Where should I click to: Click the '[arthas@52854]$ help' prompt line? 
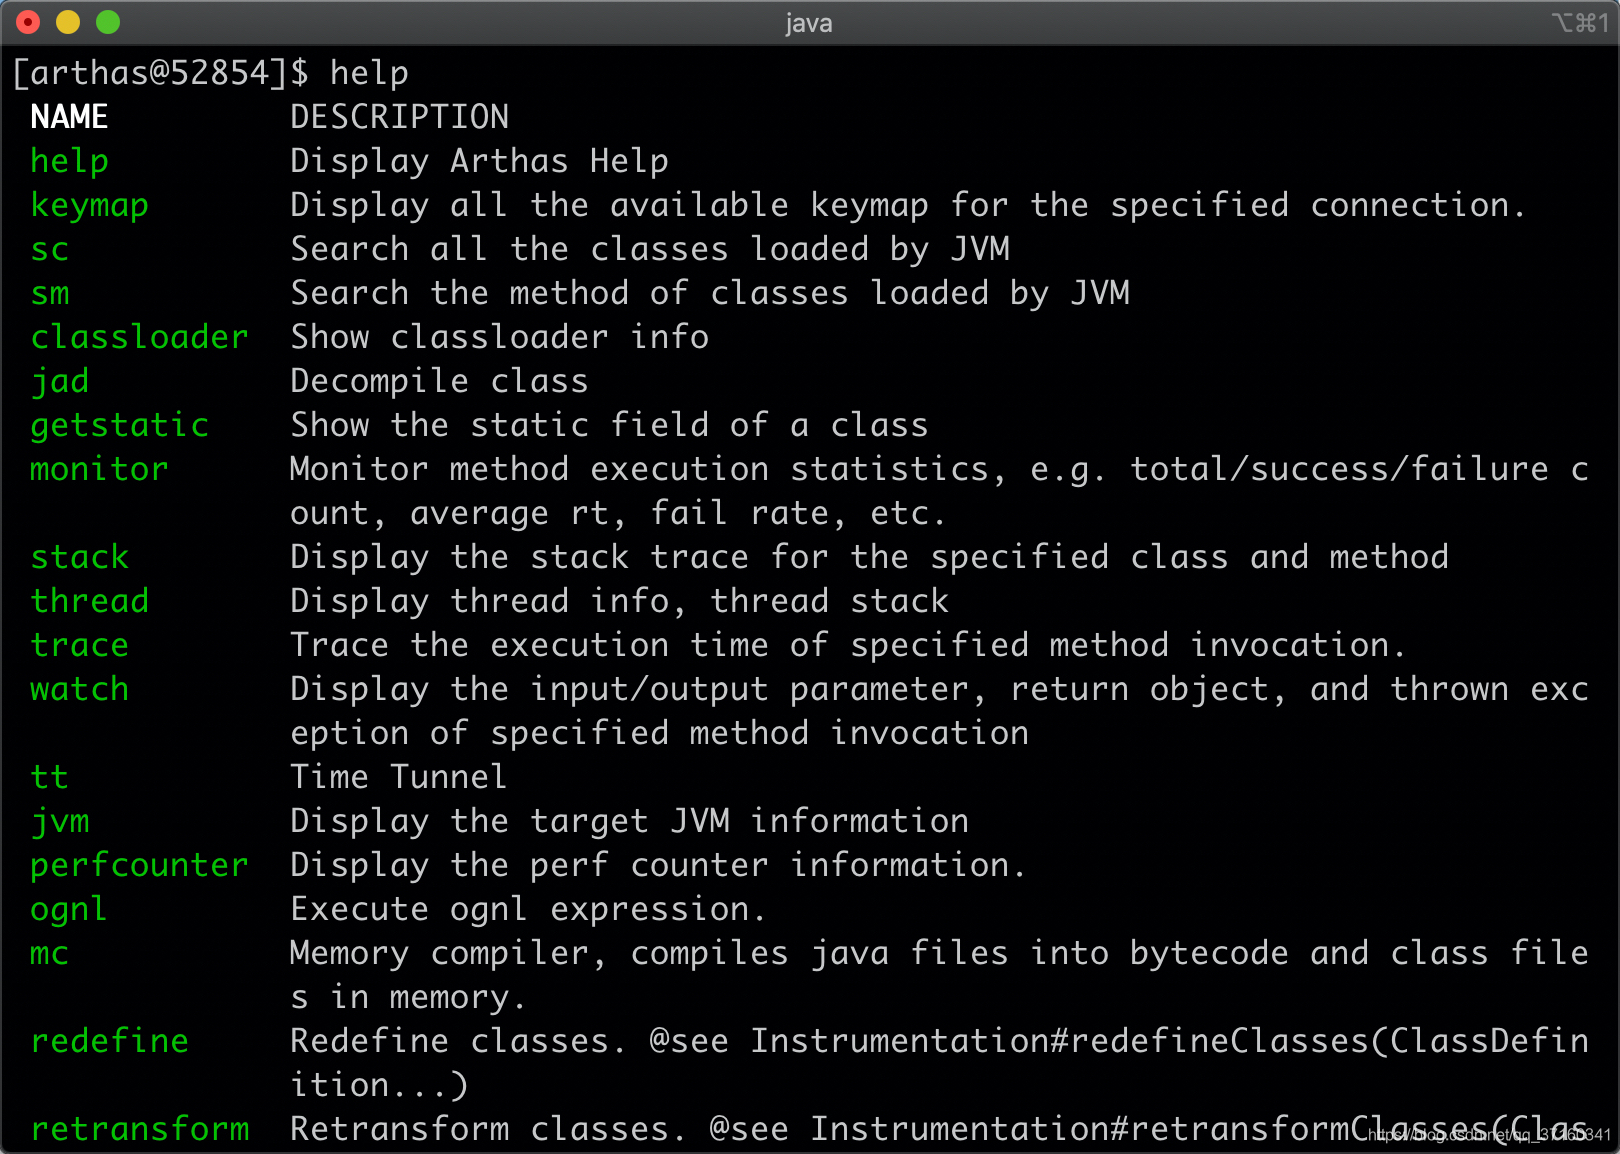click(x=210, y=73)
